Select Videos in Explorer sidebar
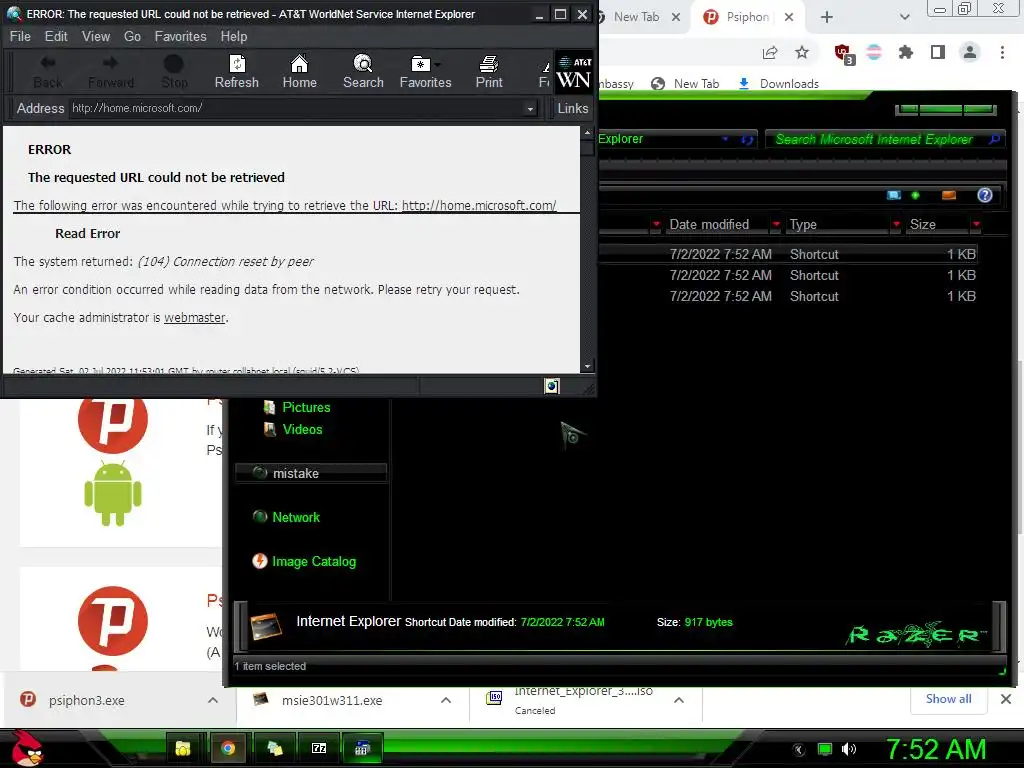The image size is (1024, 768). point(302,430)
